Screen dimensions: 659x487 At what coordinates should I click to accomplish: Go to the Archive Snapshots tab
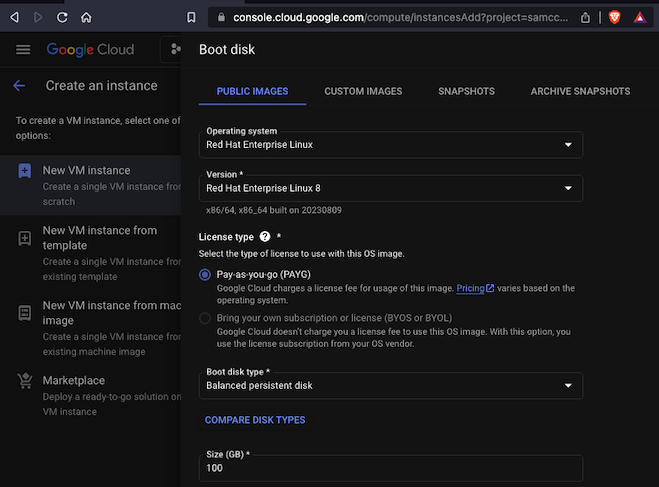(x=580, y=91)
